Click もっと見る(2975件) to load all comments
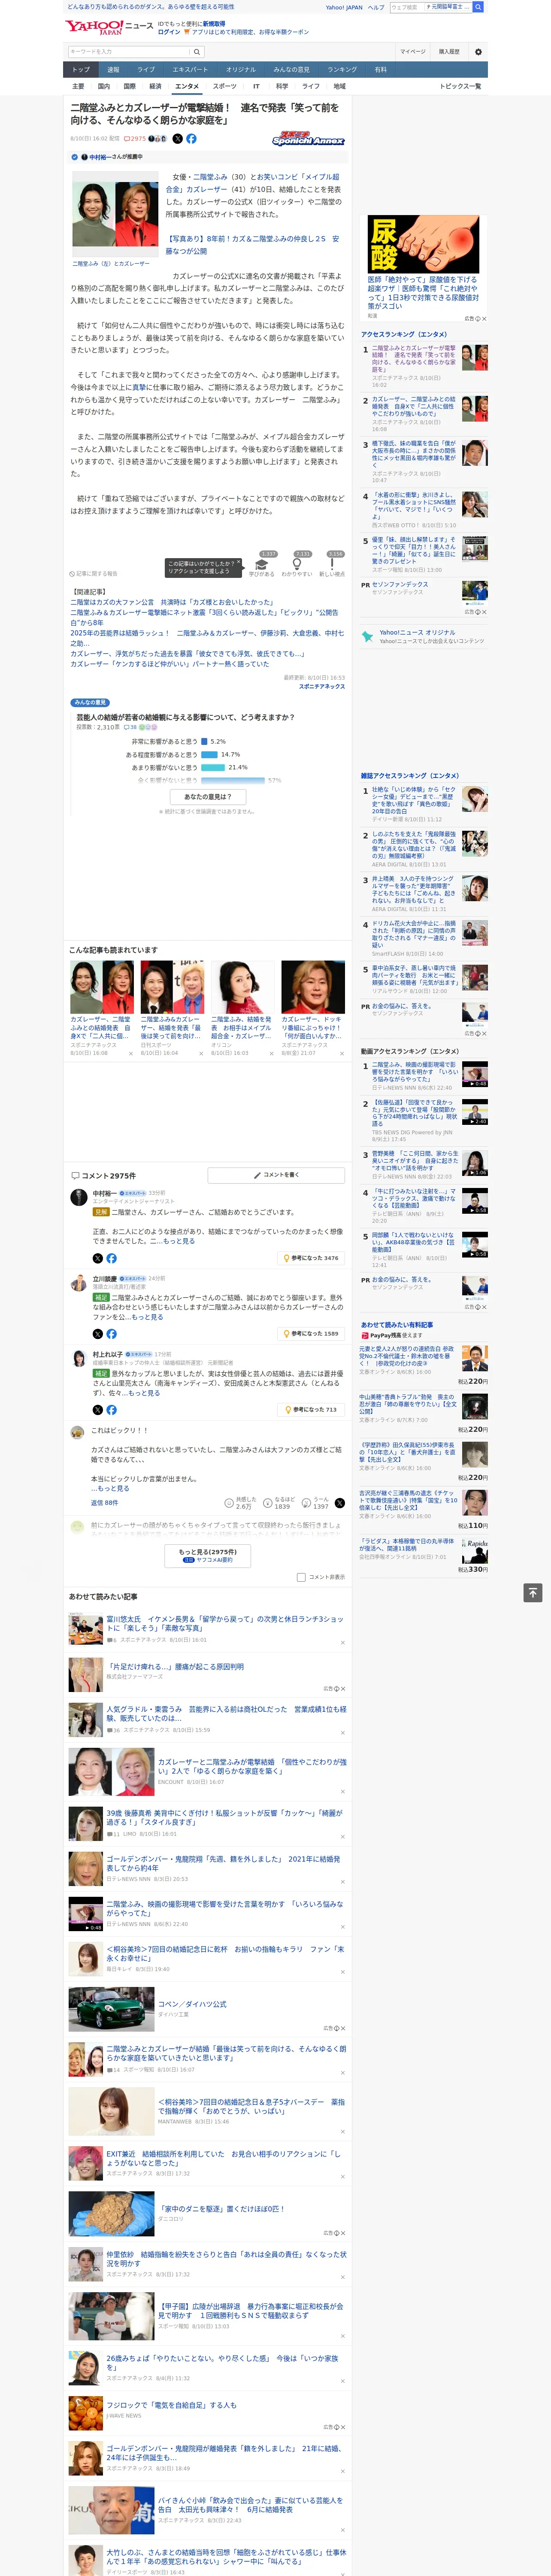The height and width of the screenshot is (2576, 551). tap(208, 1555)
